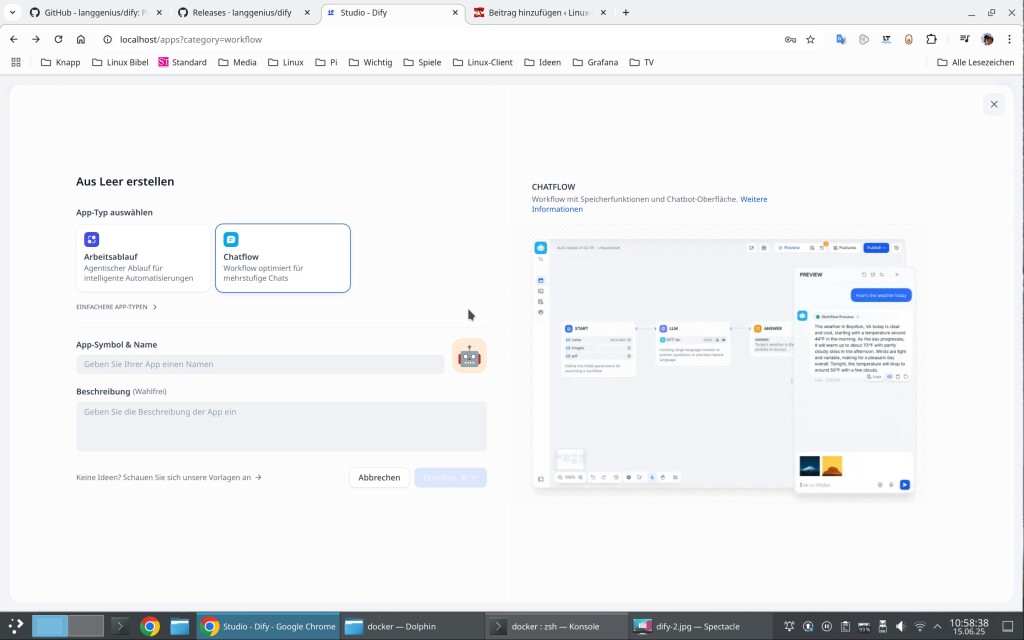Bookmark this page with the star icon

(810, 39)
